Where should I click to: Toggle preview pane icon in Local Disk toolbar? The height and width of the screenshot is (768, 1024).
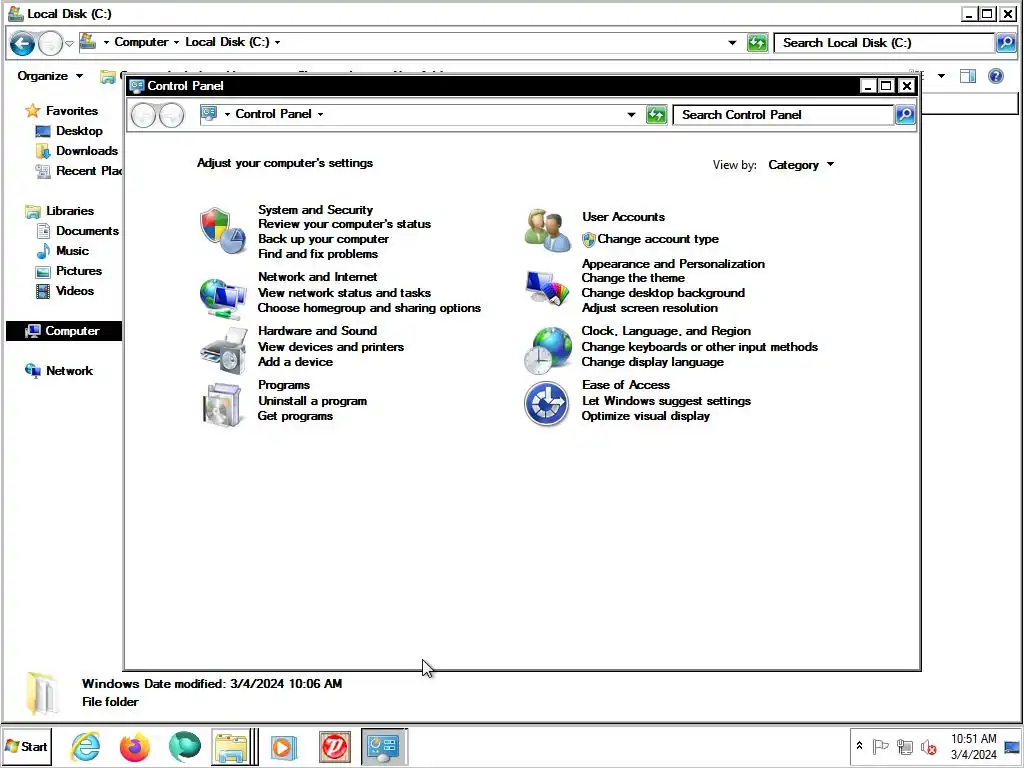pos(968,76)
